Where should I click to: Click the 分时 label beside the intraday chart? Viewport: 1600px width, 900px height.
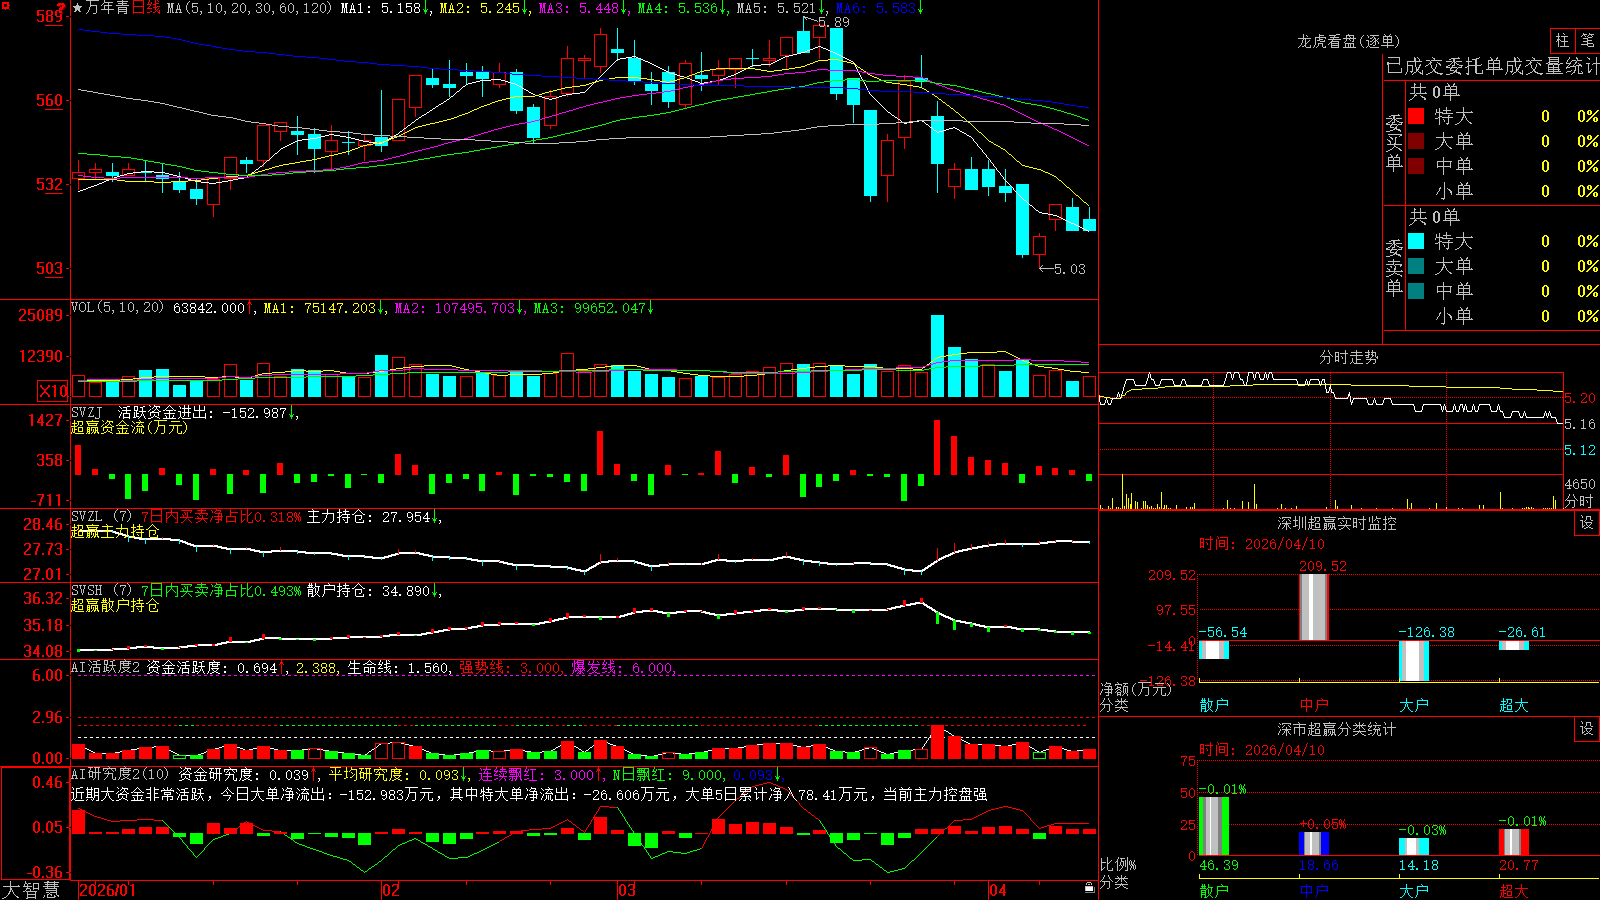1579,501
